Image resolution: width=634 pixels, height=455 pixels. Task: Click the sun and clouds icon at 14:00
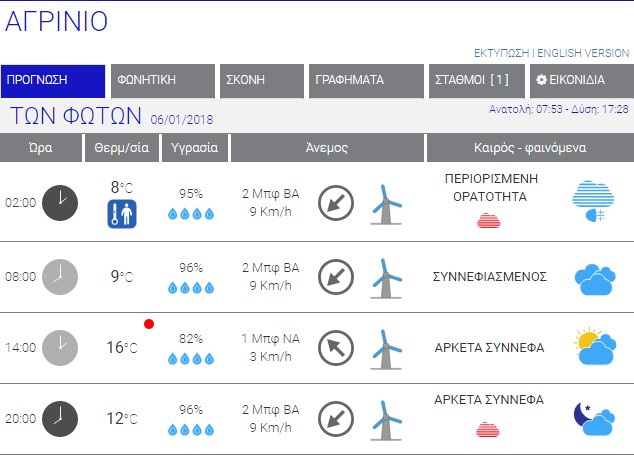point(595,346)
